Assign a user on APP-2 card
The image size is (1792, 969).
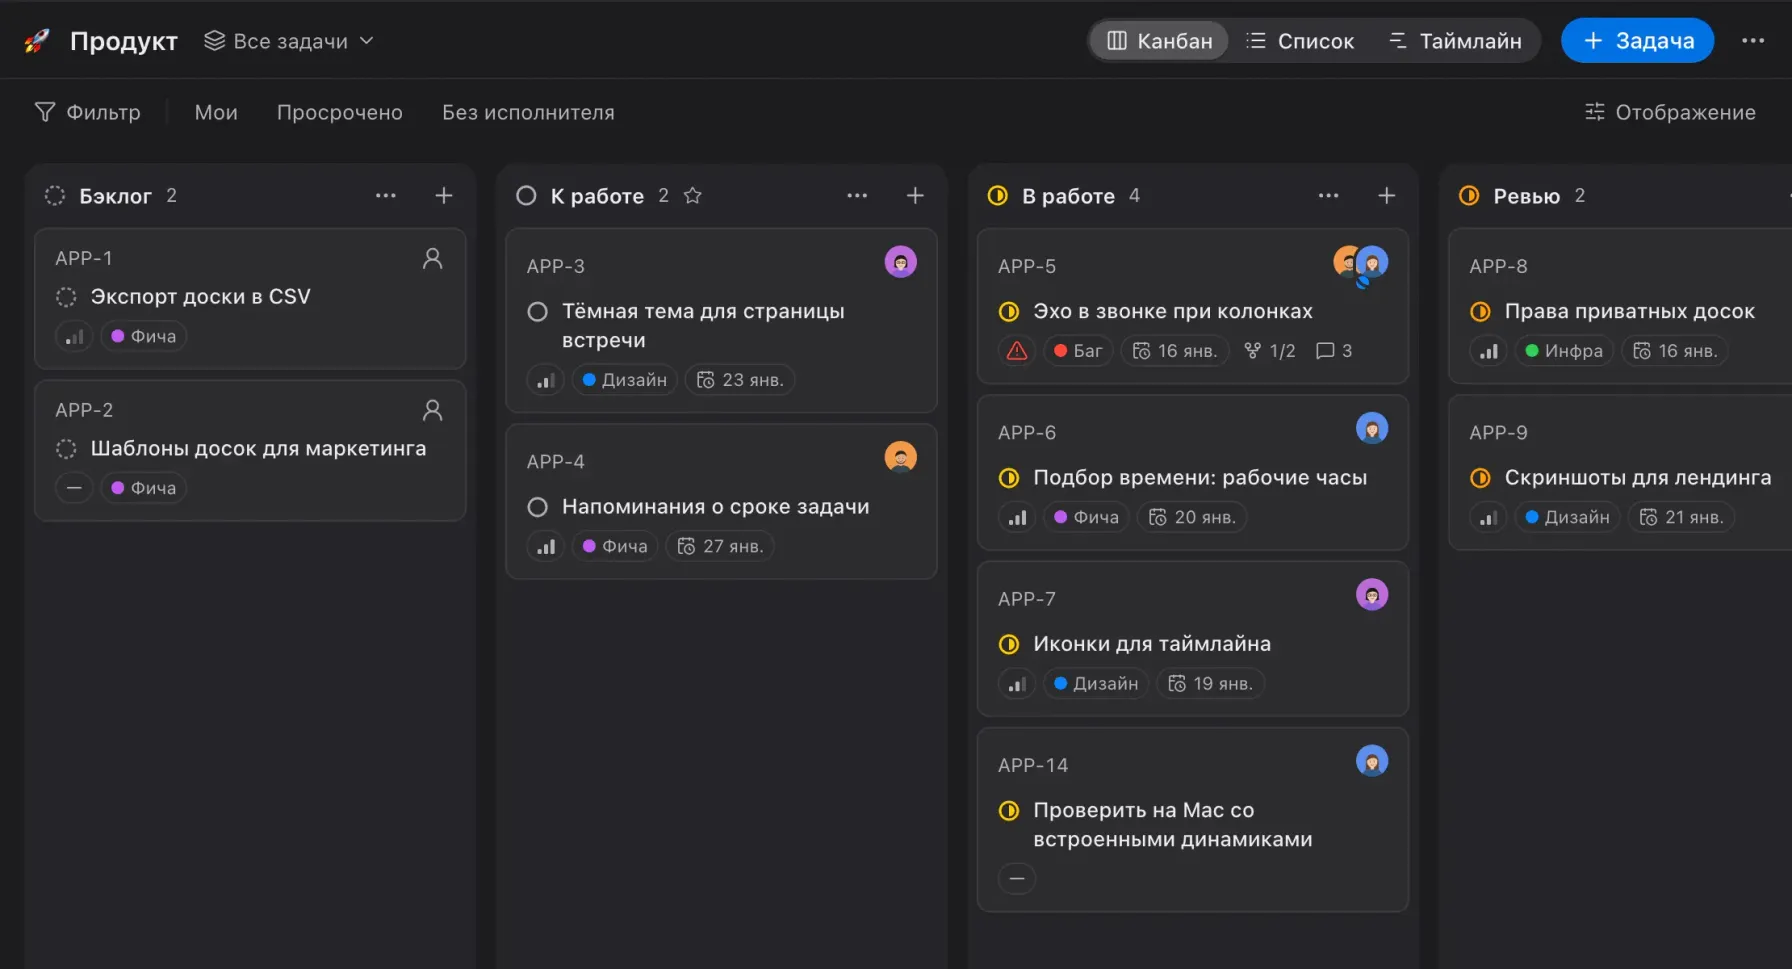click(x=432, y=410)
